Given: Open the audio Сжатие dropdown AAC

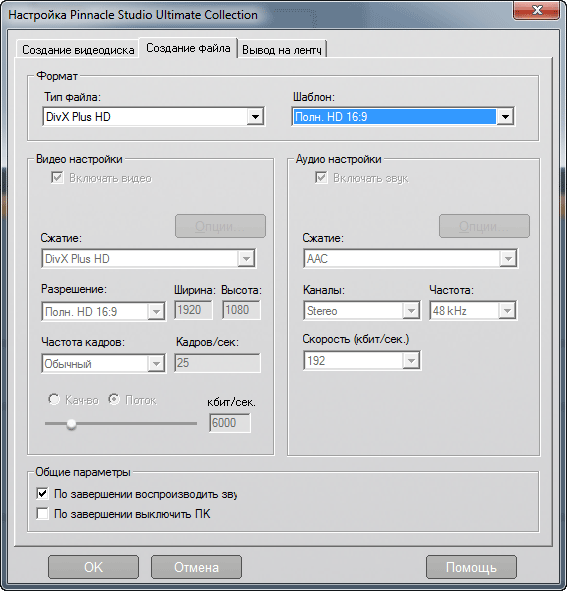Looking at the screenshot, I should coord(411,259).
